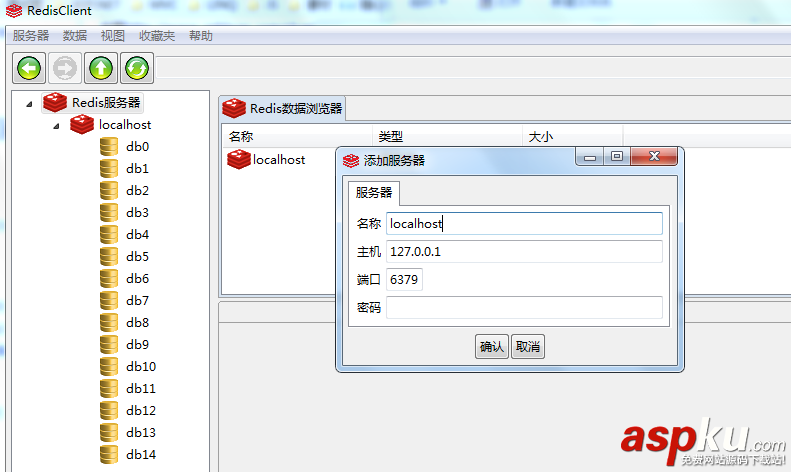Select the db6 database icon
This screenshot has width=791, height=472.
(x=109, y=278)
